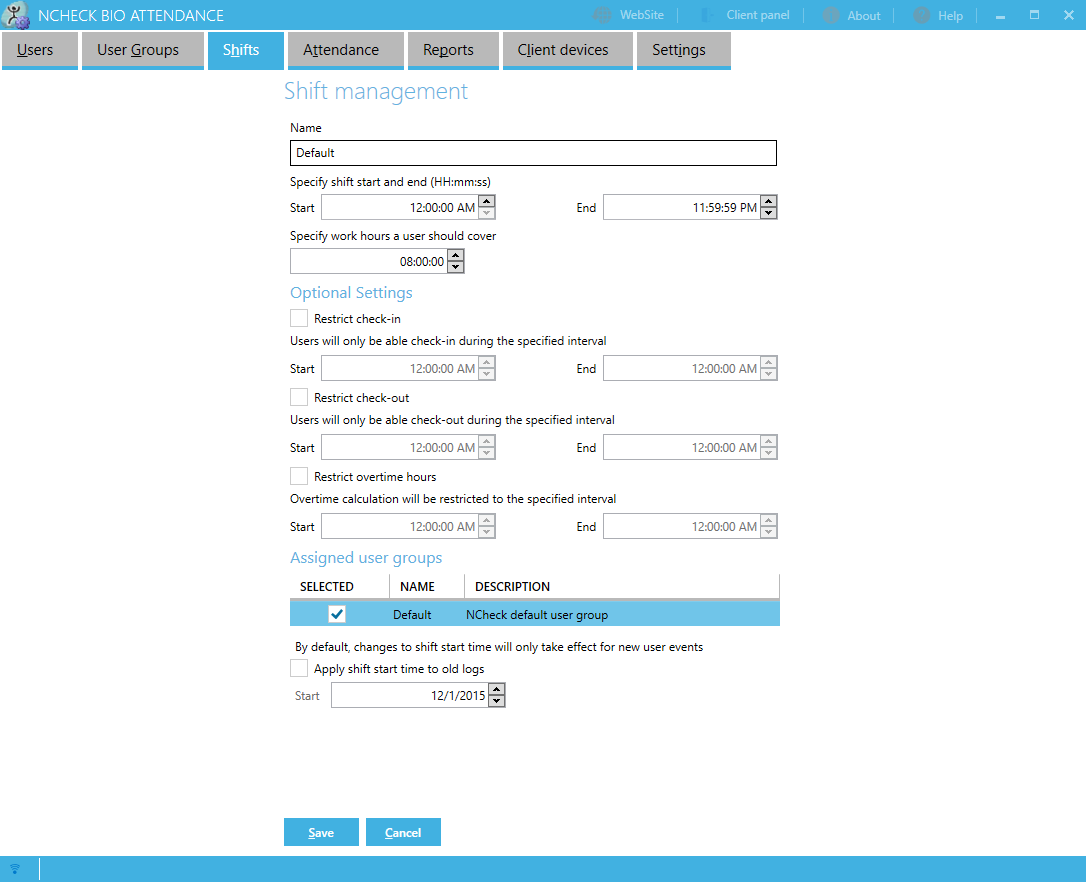Uncheck the Default user group selection

pyautogui.click(x=337, y=614)
